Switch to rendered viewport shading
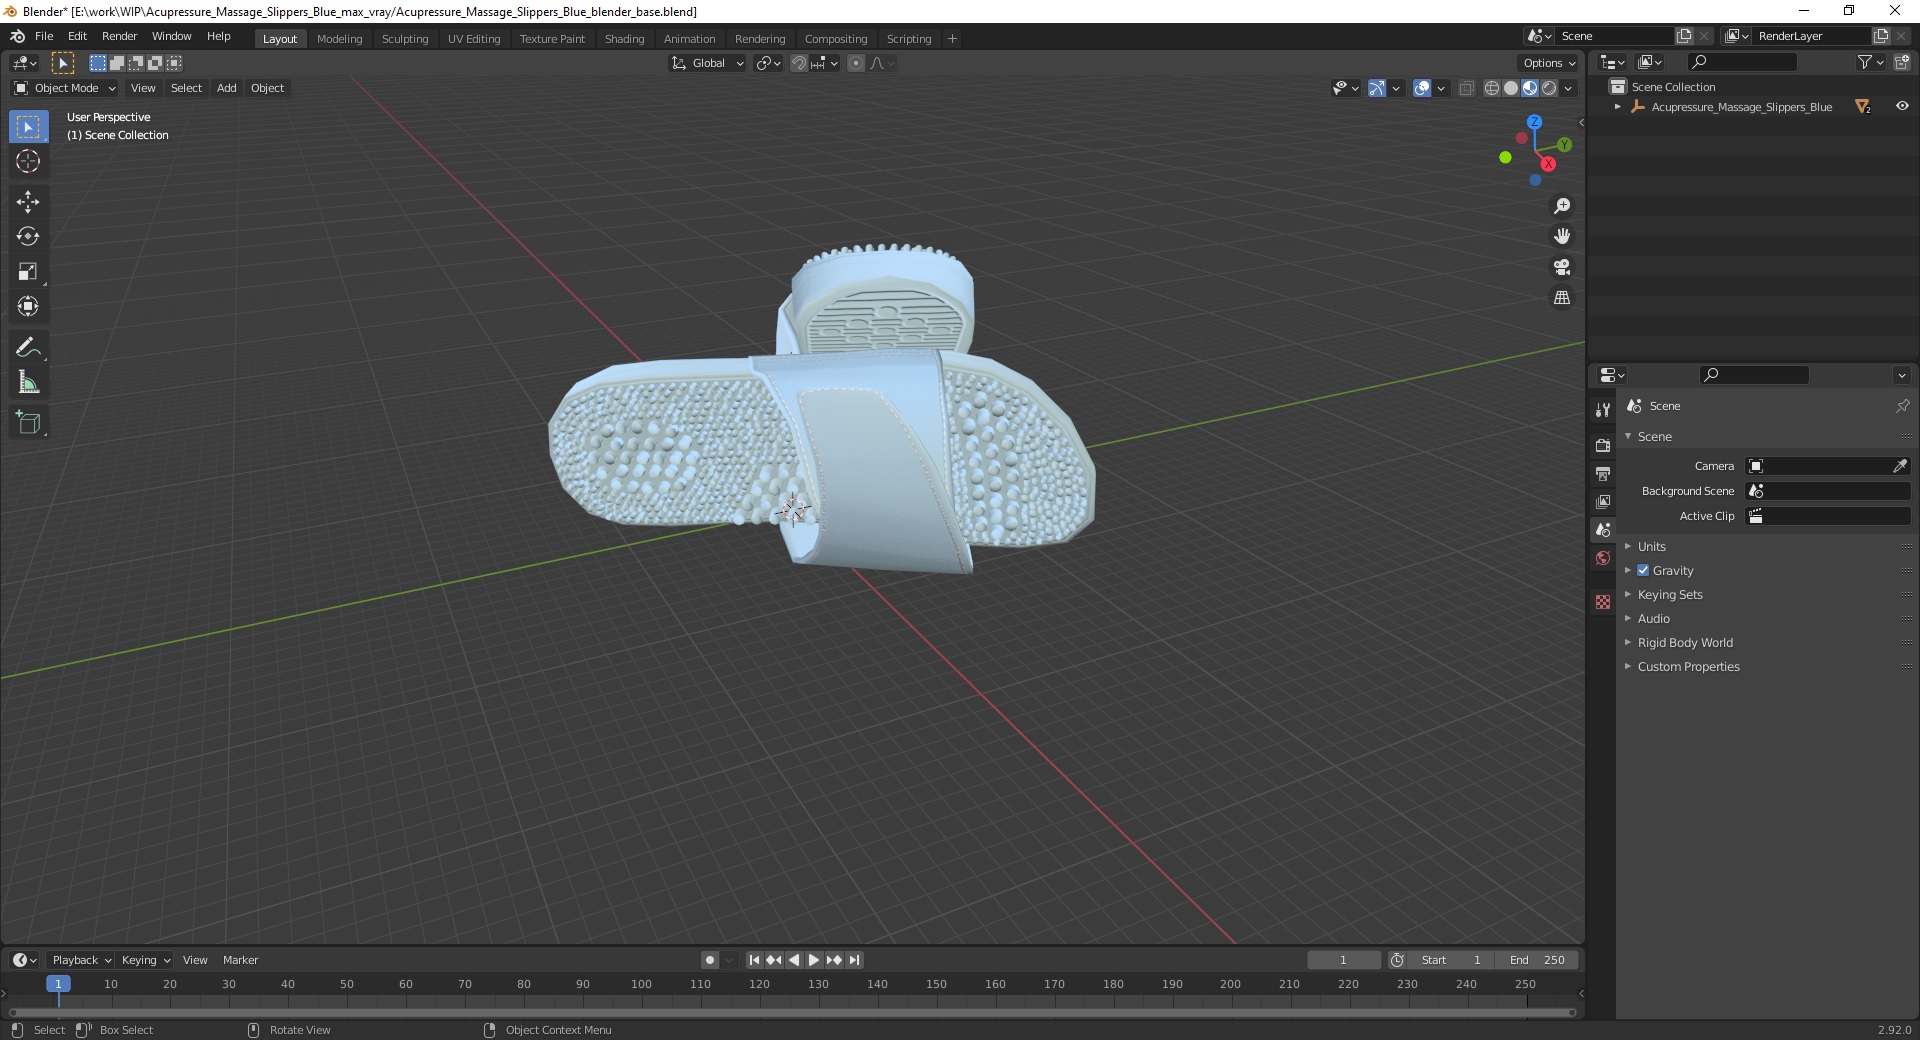 coord(1549,88)
